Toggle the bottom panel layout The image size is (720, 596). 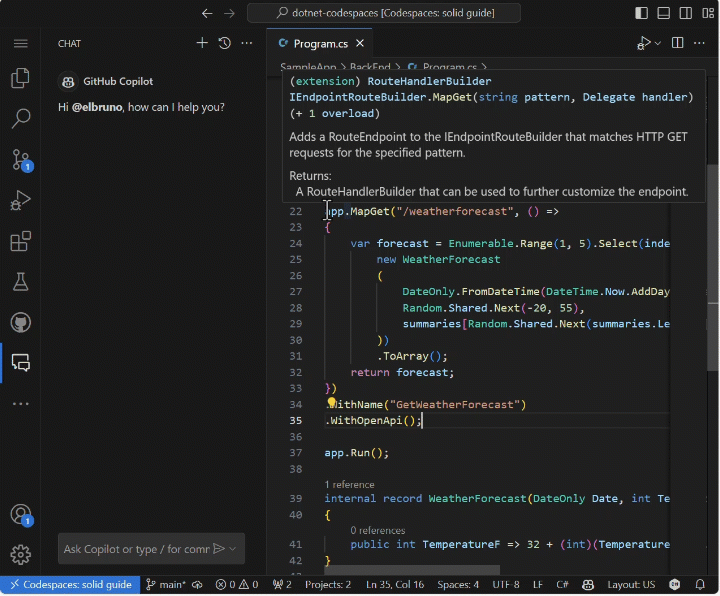coord(664,13)
